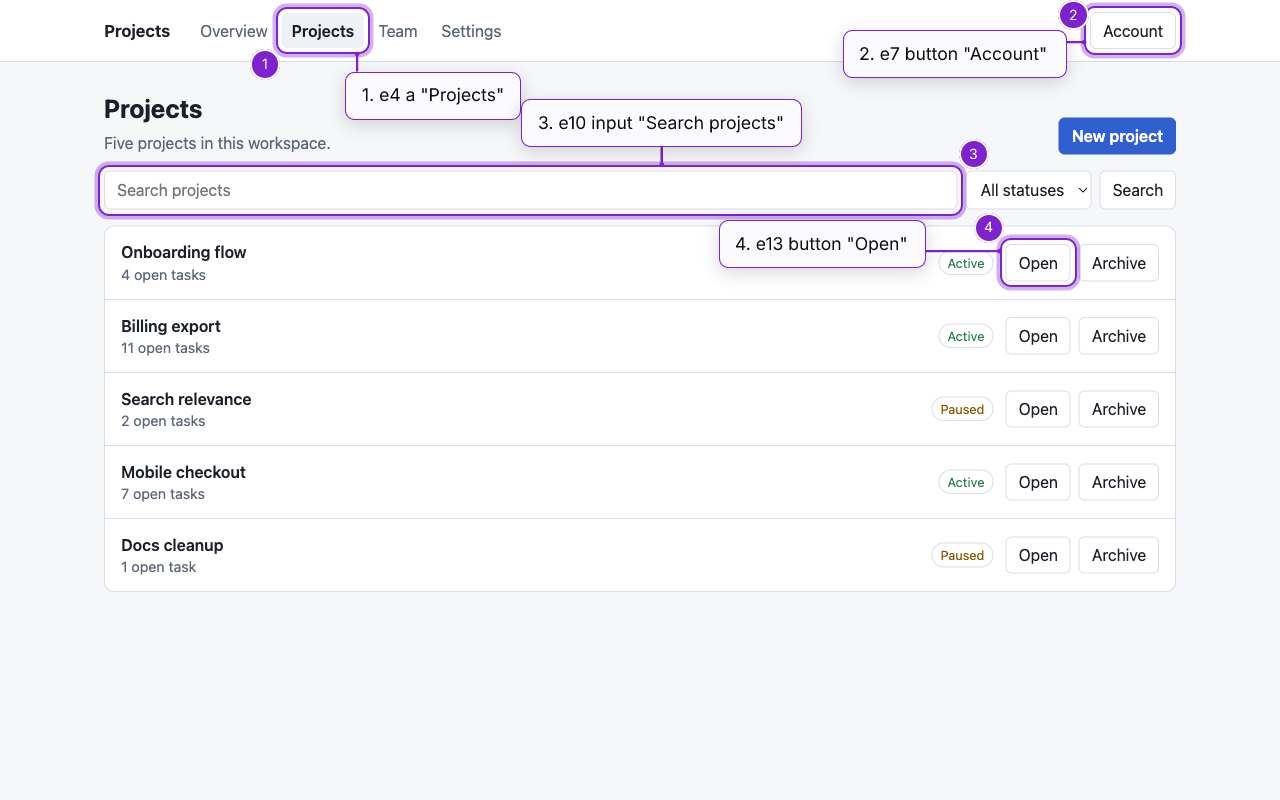Open the Docs cleanup project
1280x800 pixels.
coord(1038,555)
